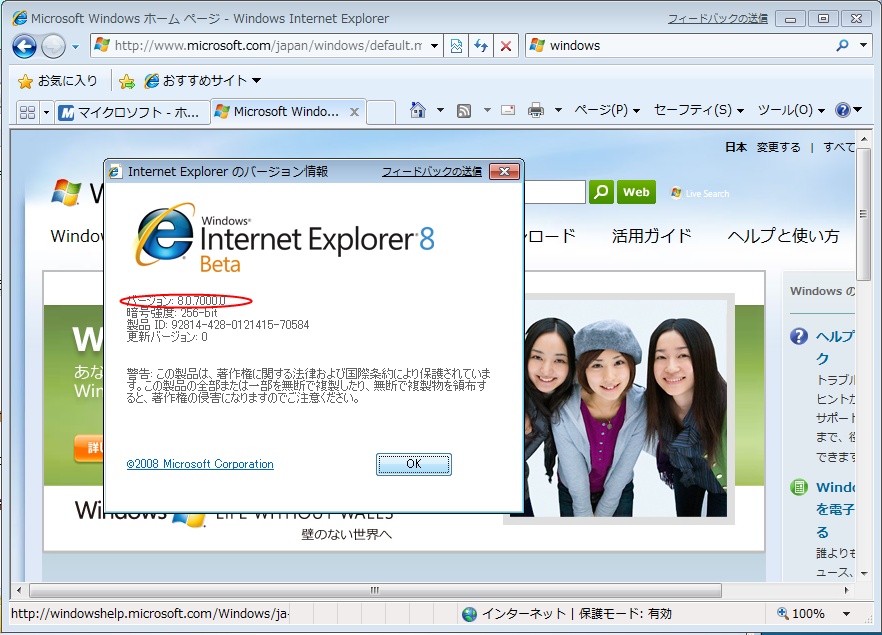Expand zoom level dropdown arrow in status bar

tap(846, 614)
